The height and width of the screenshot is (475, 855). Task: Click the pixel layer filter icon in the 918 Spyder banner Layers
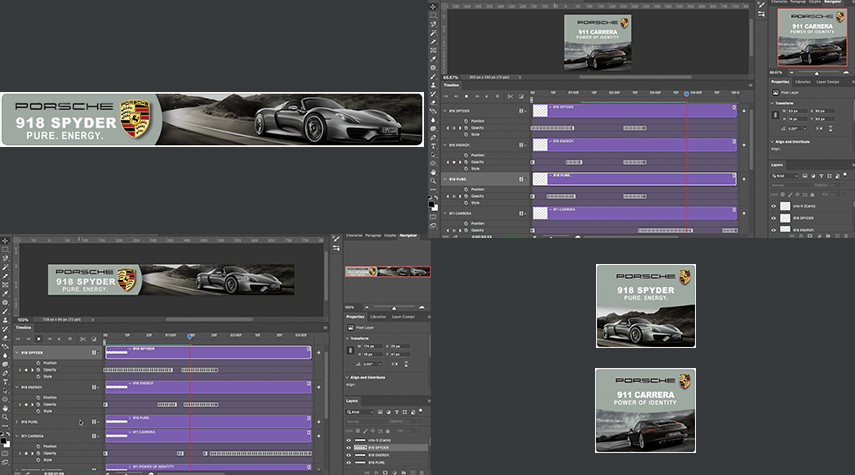point(381,412)
